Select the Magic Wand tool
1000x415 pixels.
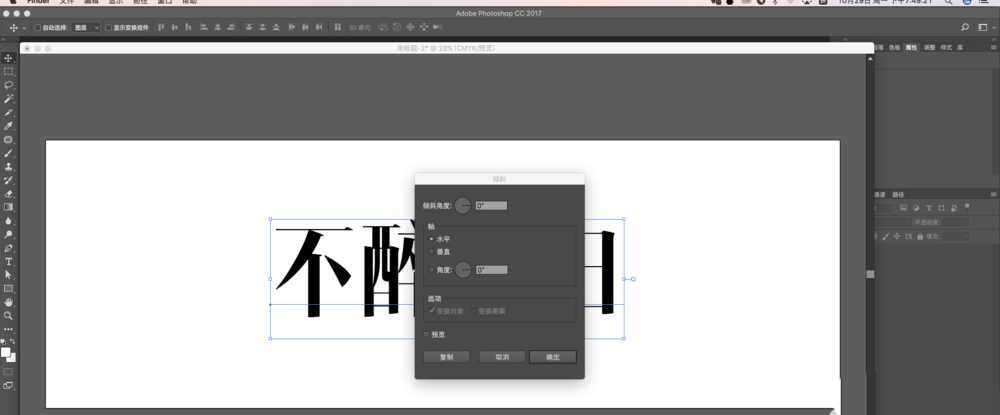[9, 99]
